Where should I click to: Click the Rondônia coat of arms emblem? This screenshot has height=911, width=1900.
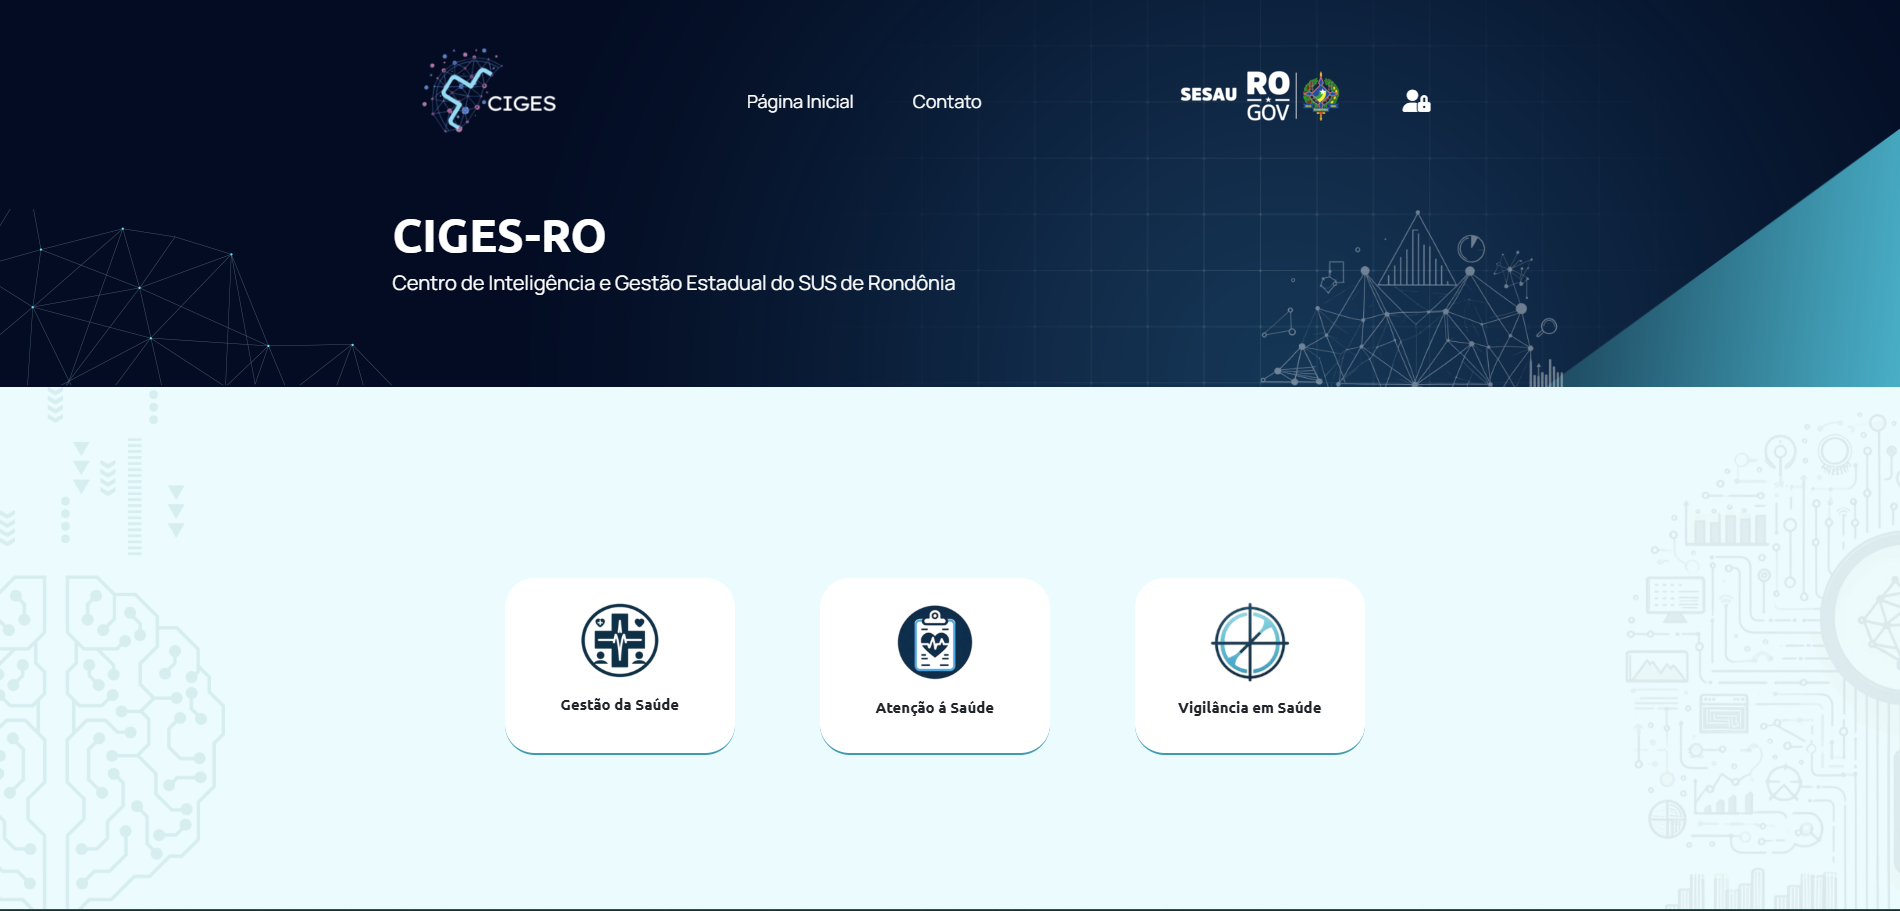click(1321, 96)
